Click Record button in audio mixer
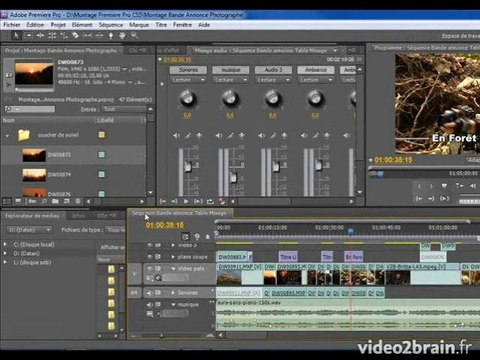 pyautogui.click(x=222, y=201)
